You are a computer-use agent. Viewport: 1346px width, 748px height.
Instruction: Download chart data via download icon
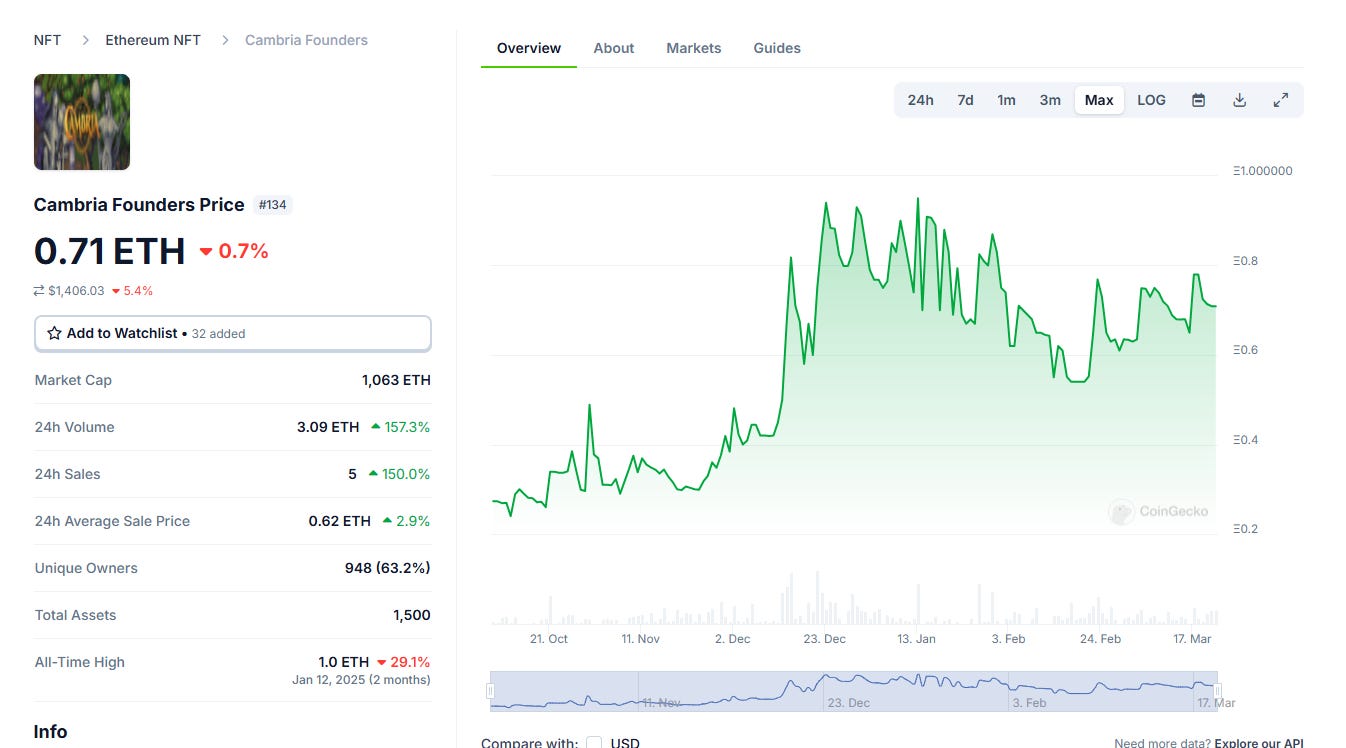pyautogui.click(x=1239, y=100)
